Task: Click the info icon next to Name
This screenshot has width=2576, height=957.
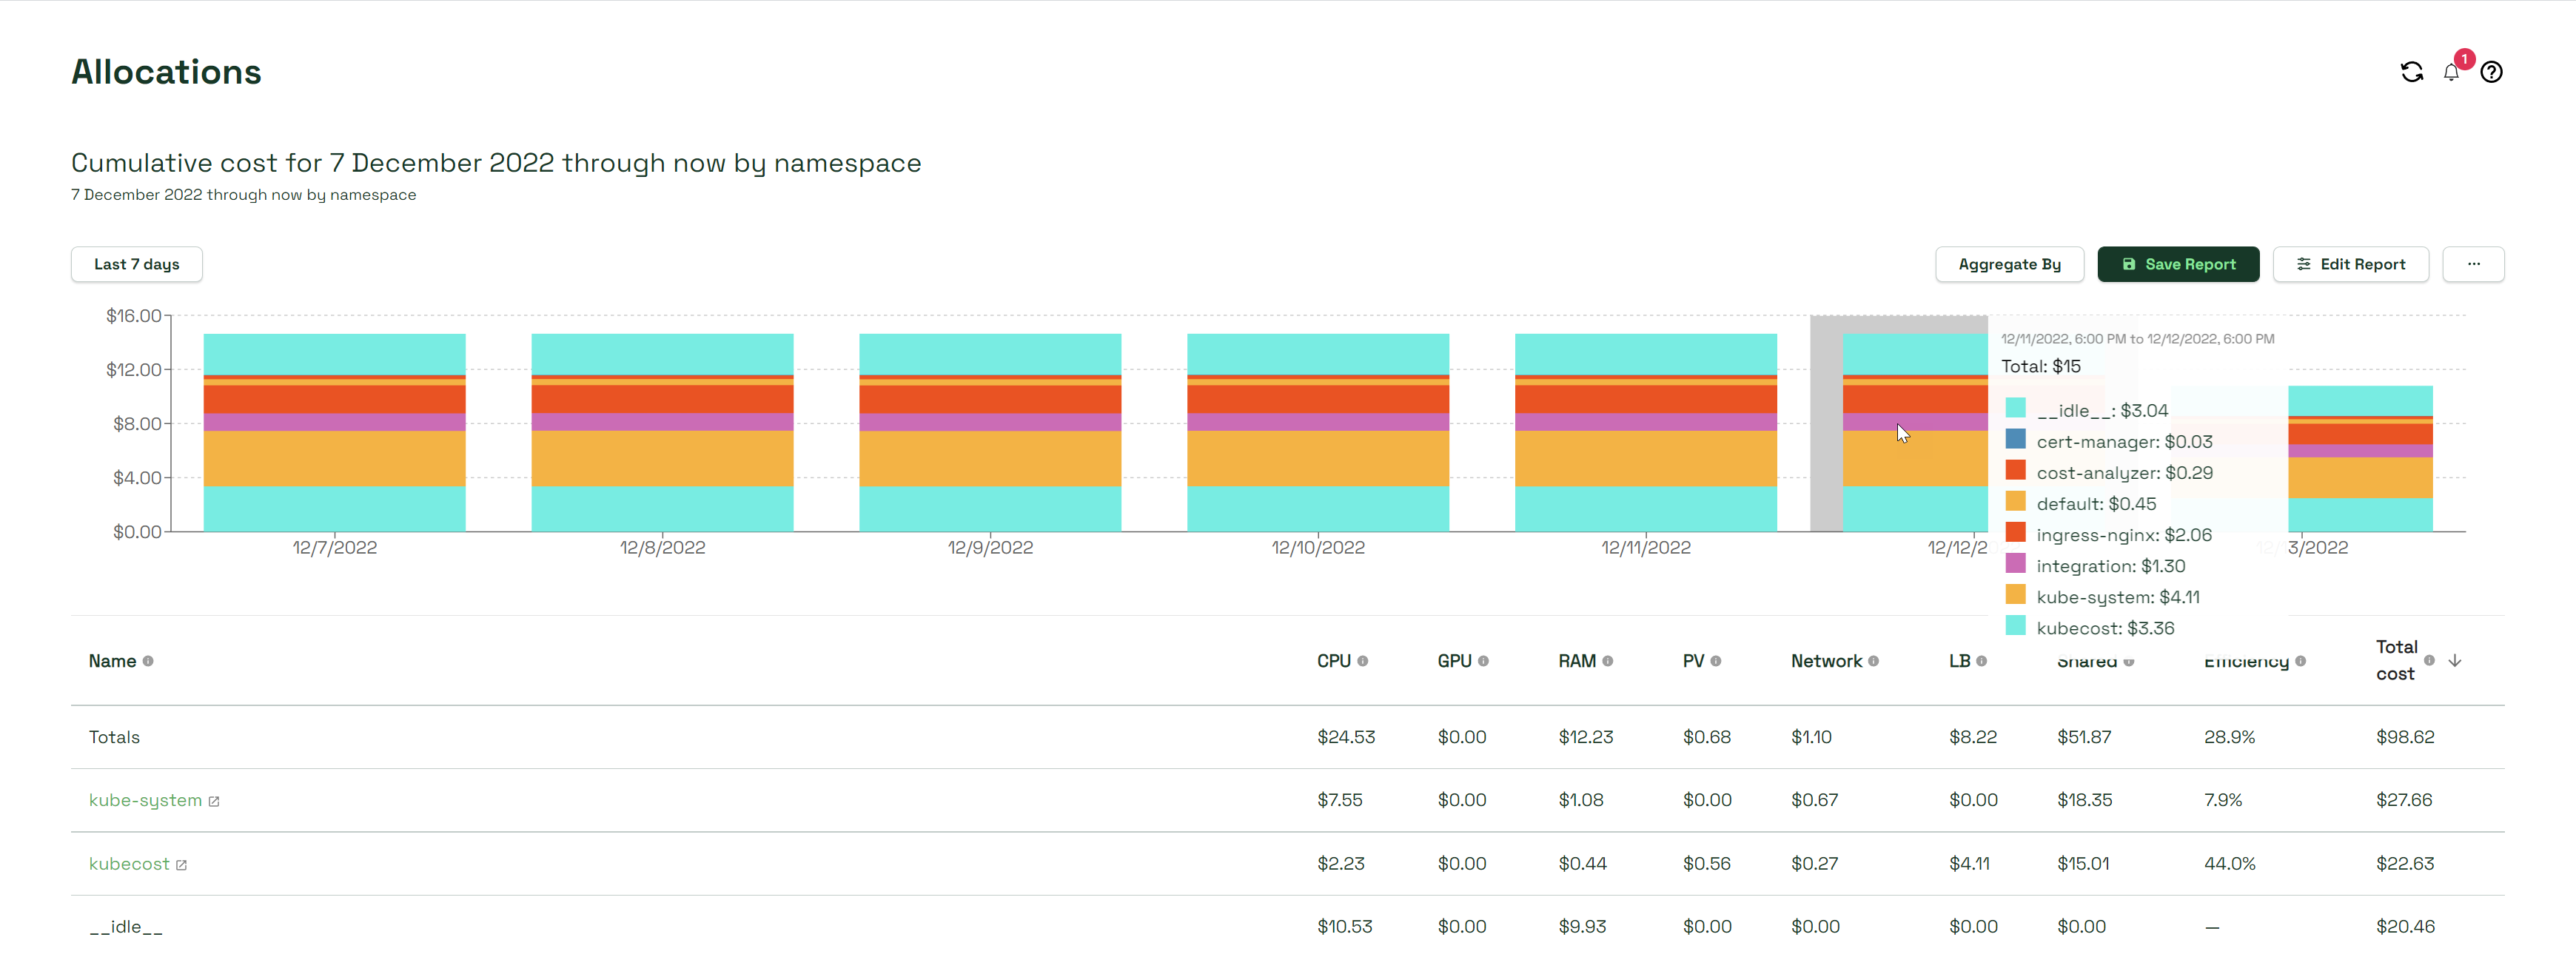Action: (148, 661)
